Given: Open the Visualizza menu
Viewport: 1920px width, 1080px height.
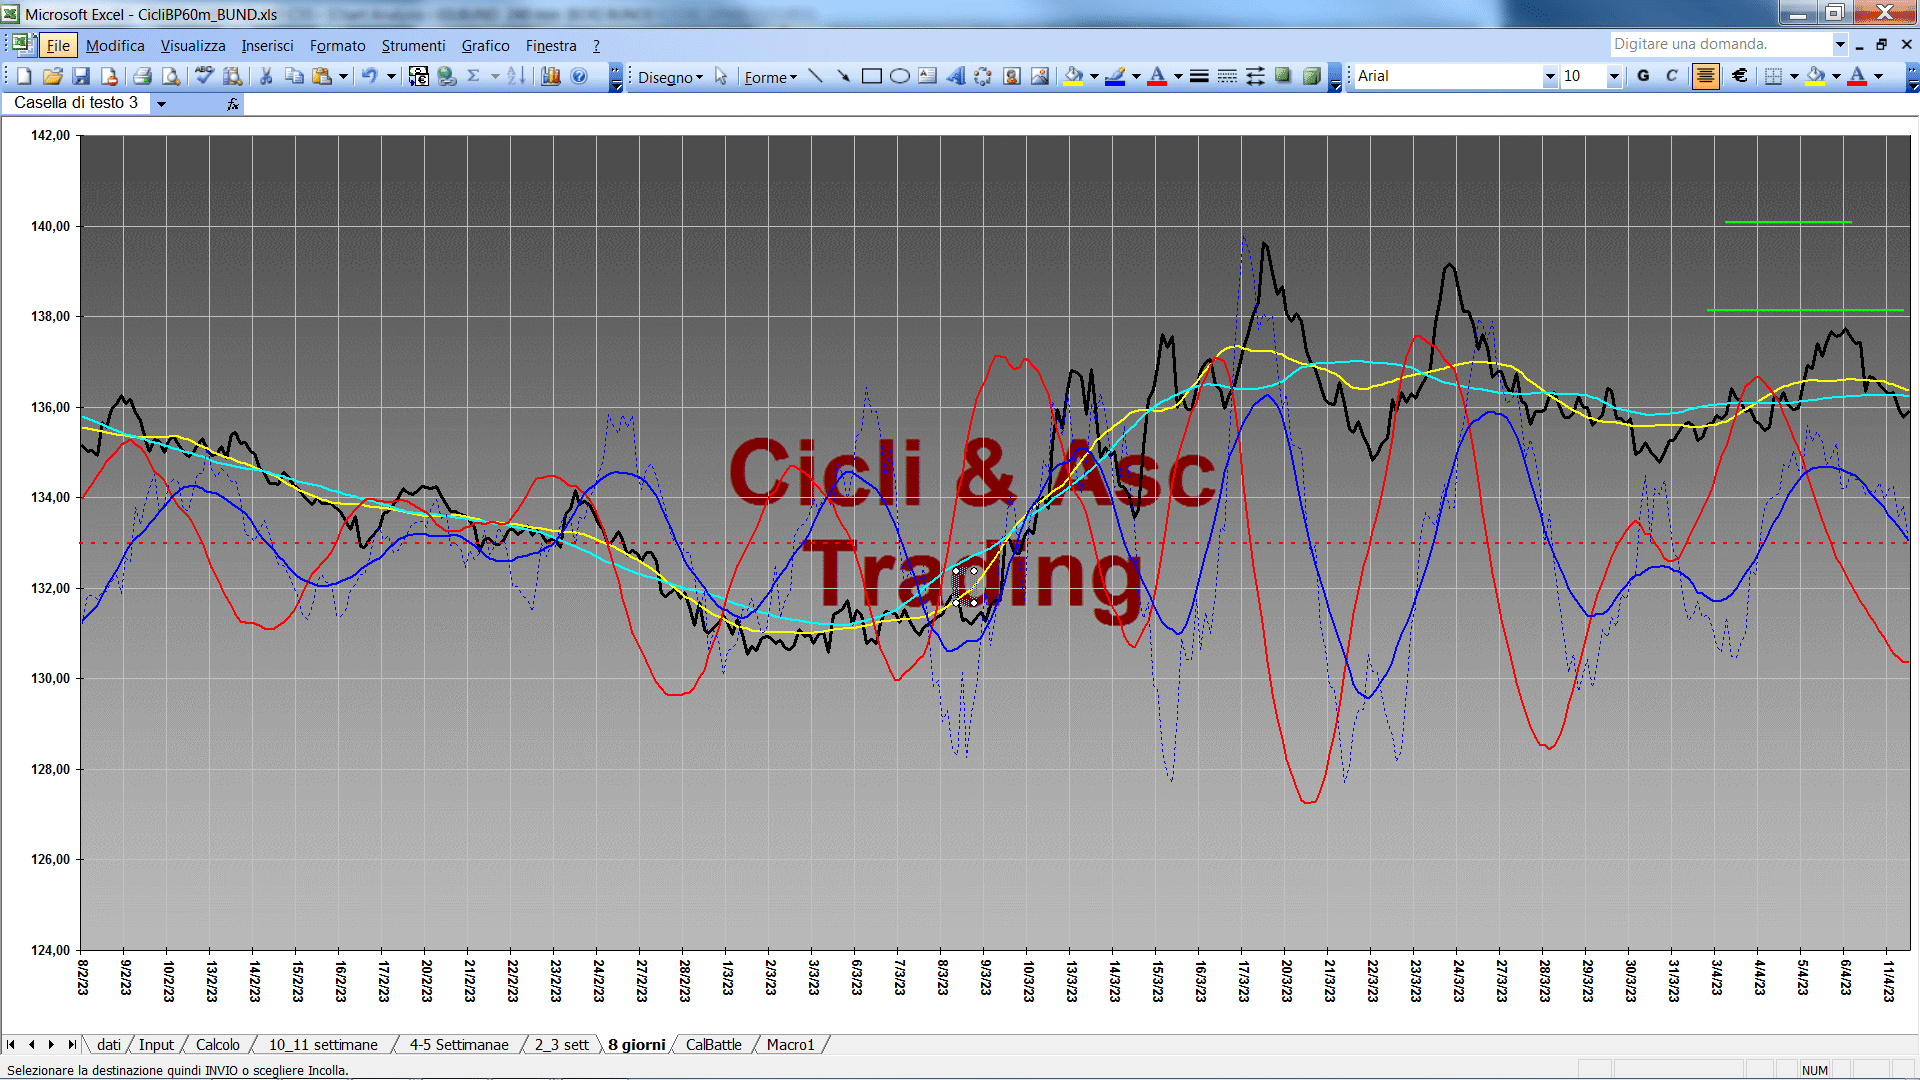Looking at the screenshot, I should point(193,46).
